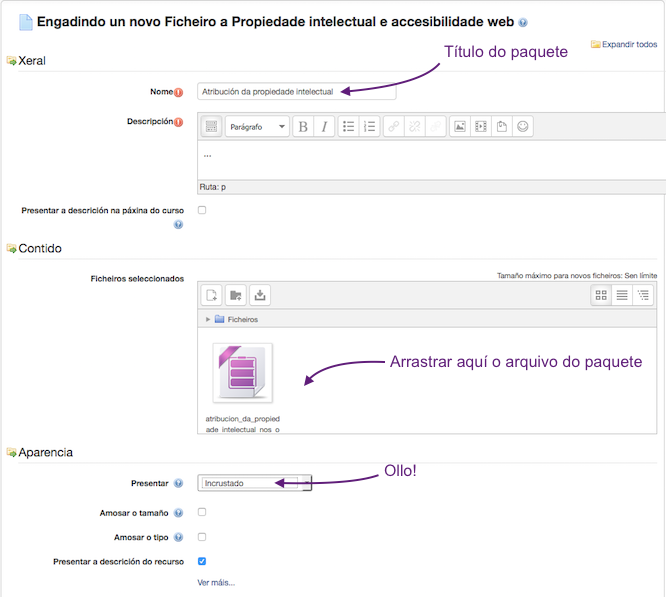Click inside the description text area
This screenshot has height=597, width=666.
(431, 160)
